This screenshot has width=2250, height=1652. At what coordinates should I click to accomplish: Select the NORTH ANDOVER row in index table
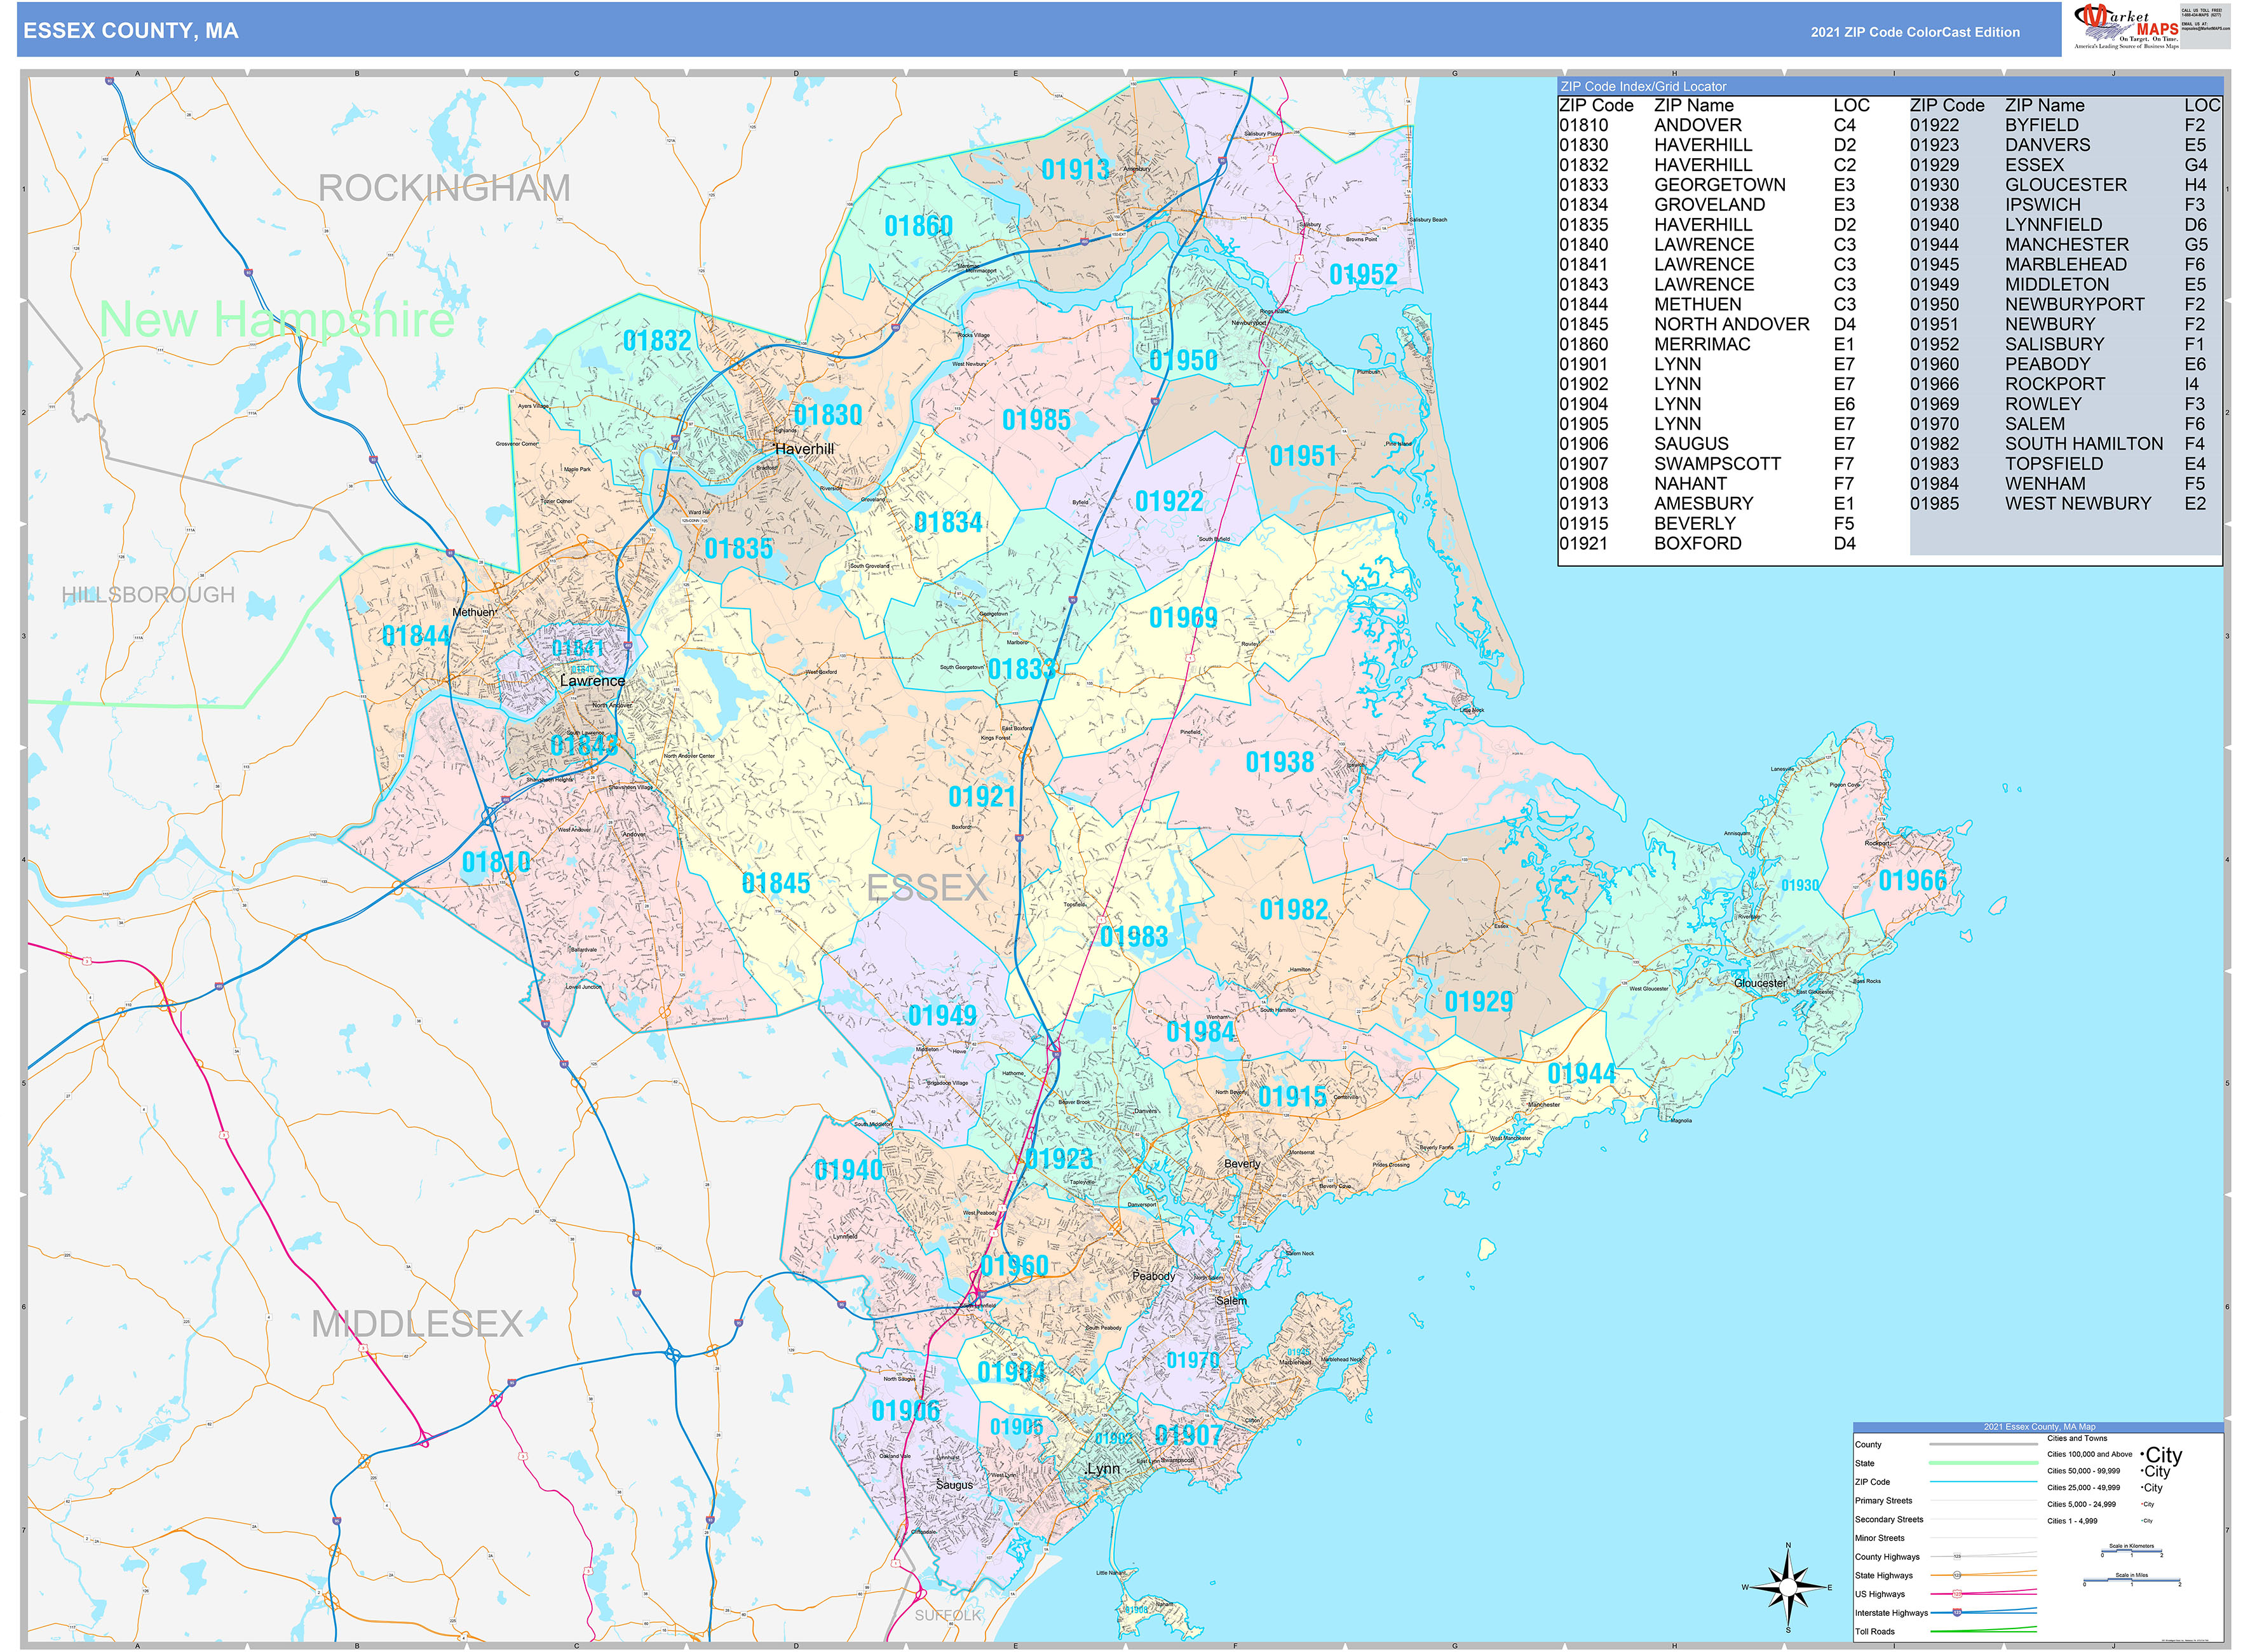(1708, 324)
